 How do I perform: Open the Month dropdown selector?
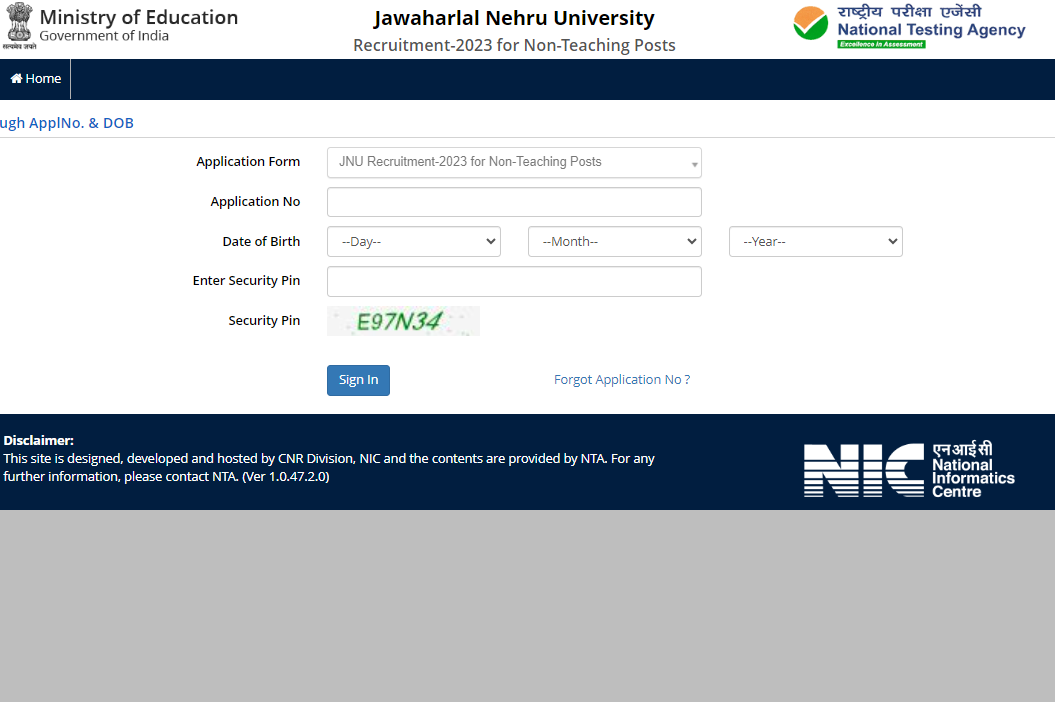click(614, 242)
